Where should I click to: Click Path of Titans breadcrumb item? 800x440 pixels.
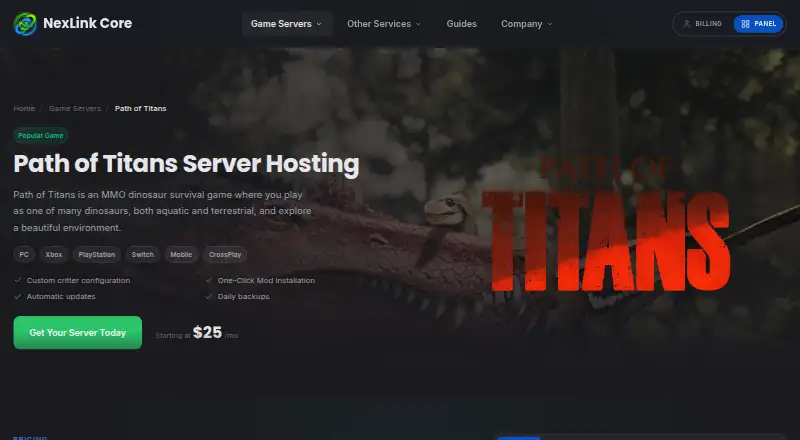tap(141, 109)
